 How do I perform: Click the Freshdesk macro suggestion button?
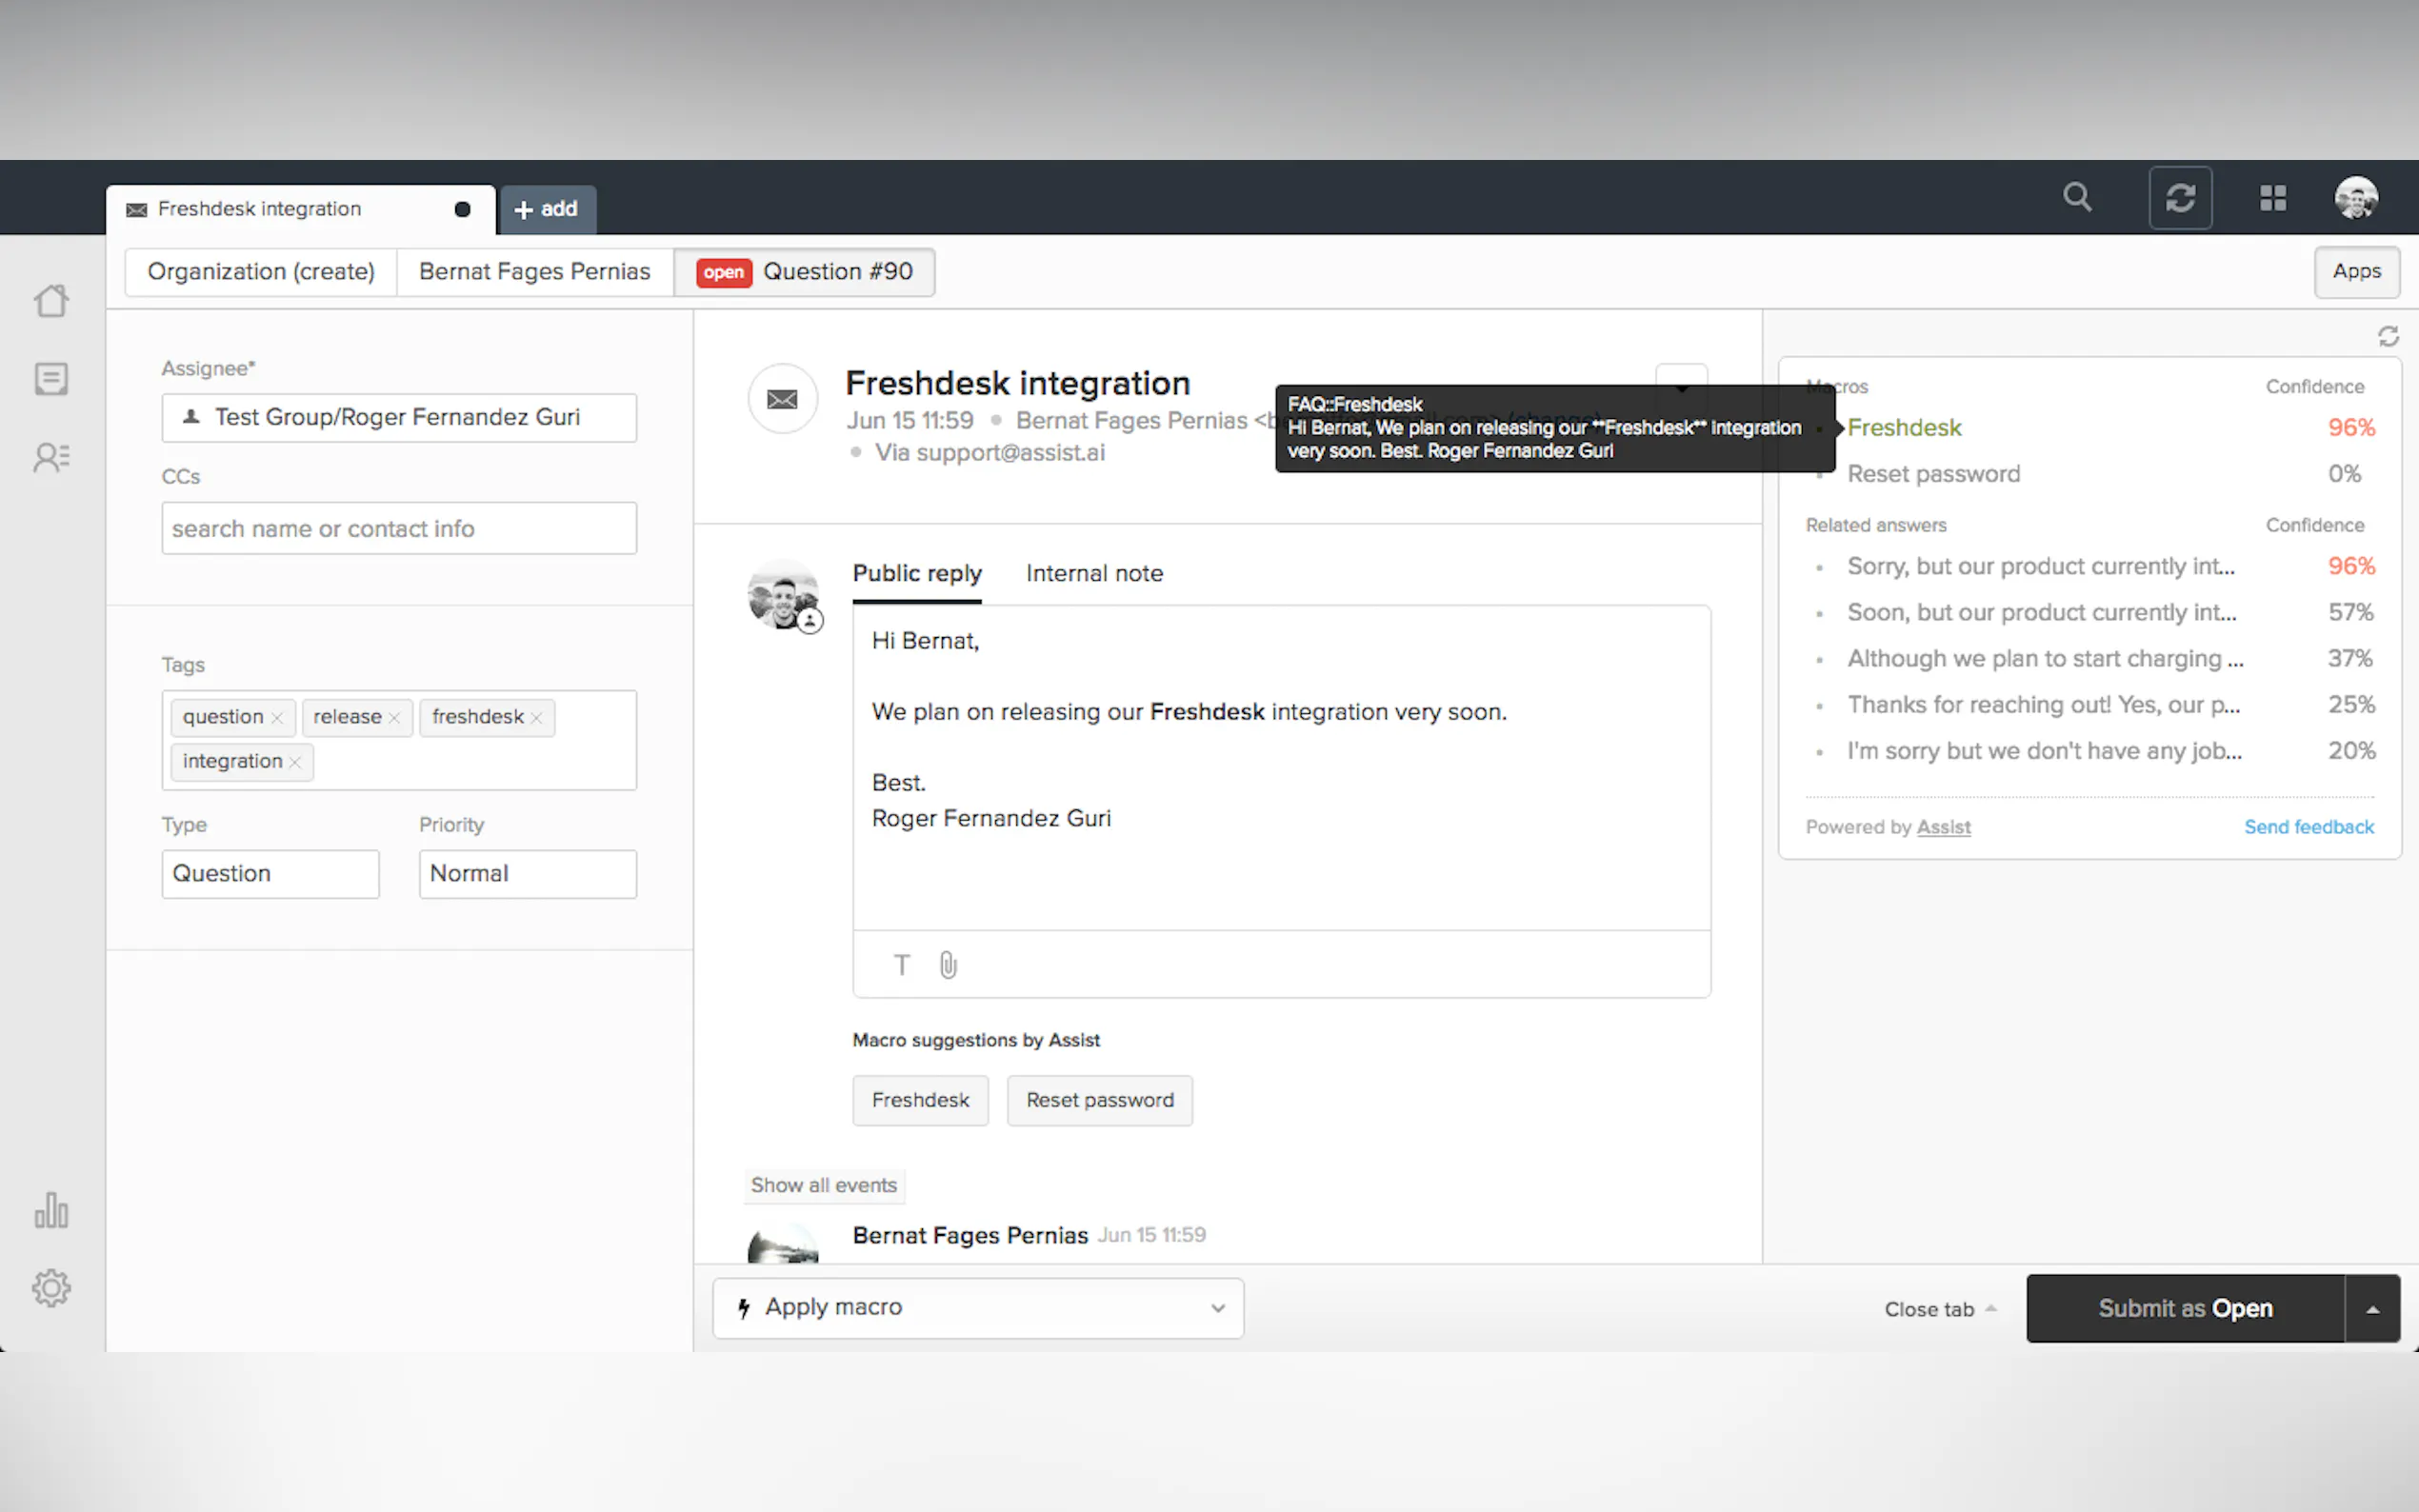click(920, 1100)
